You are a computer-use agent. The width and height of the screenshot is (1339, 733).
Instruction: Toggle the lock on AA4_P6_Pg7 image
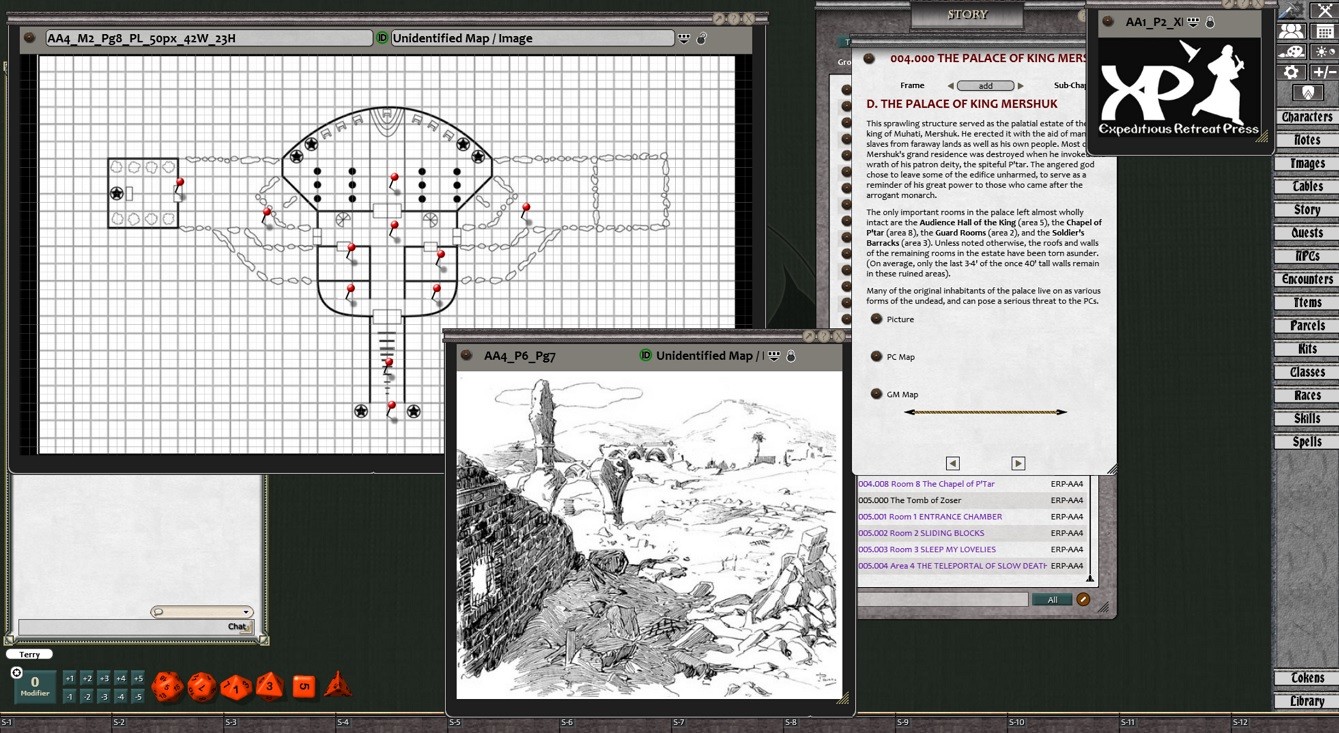[791, 356]
